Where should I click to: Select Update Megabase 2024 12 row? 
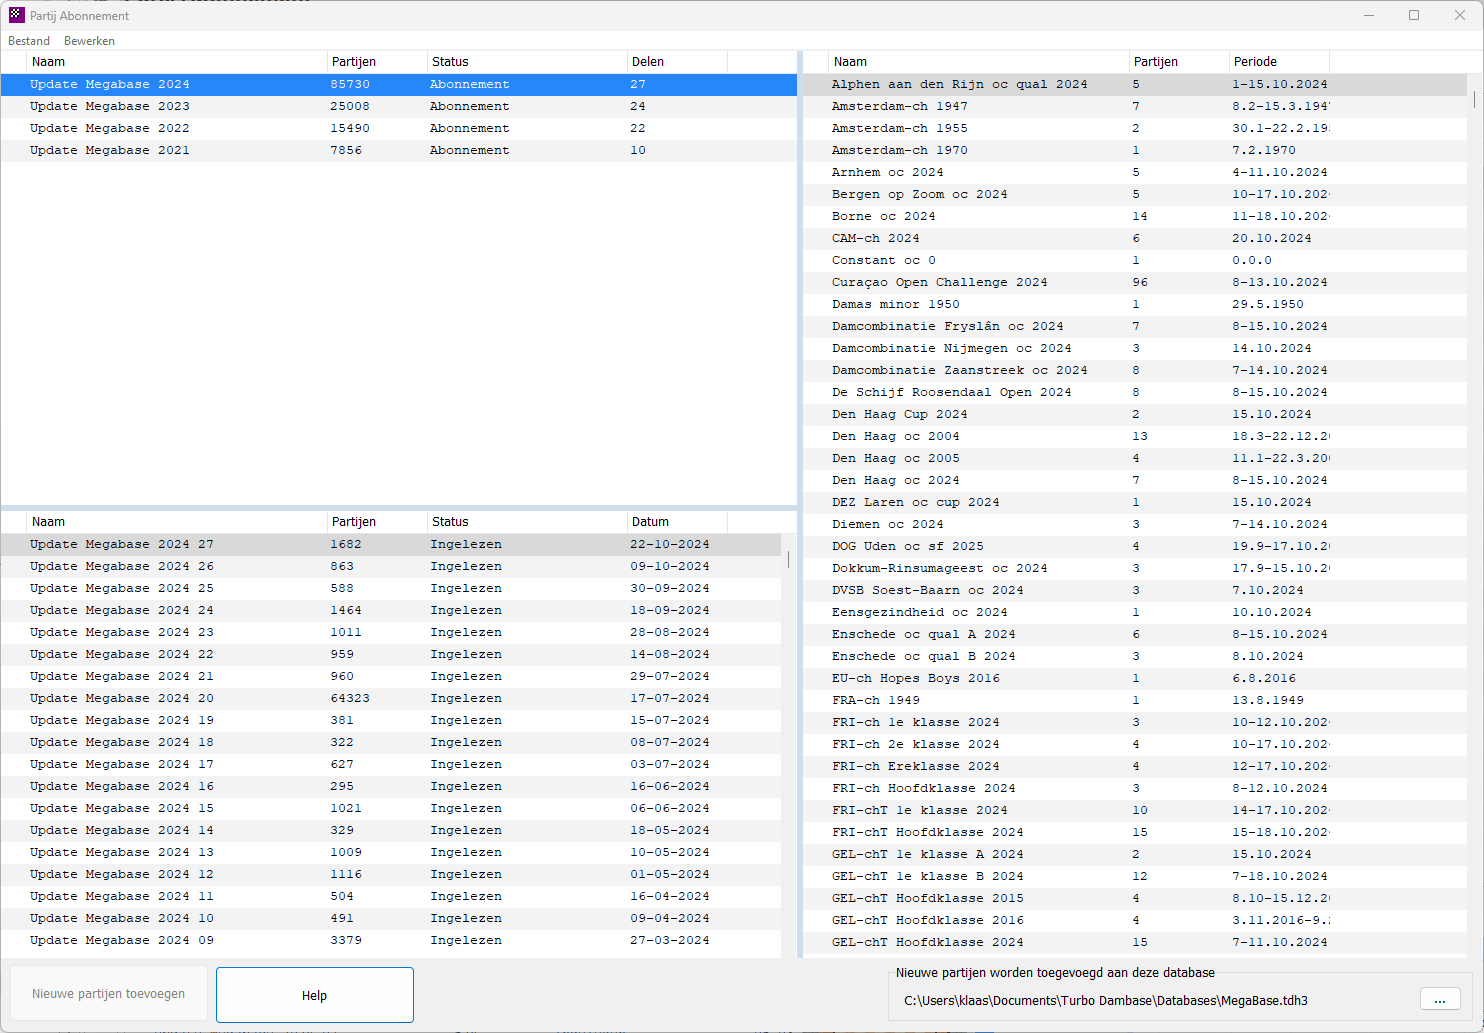click(391, 875)
